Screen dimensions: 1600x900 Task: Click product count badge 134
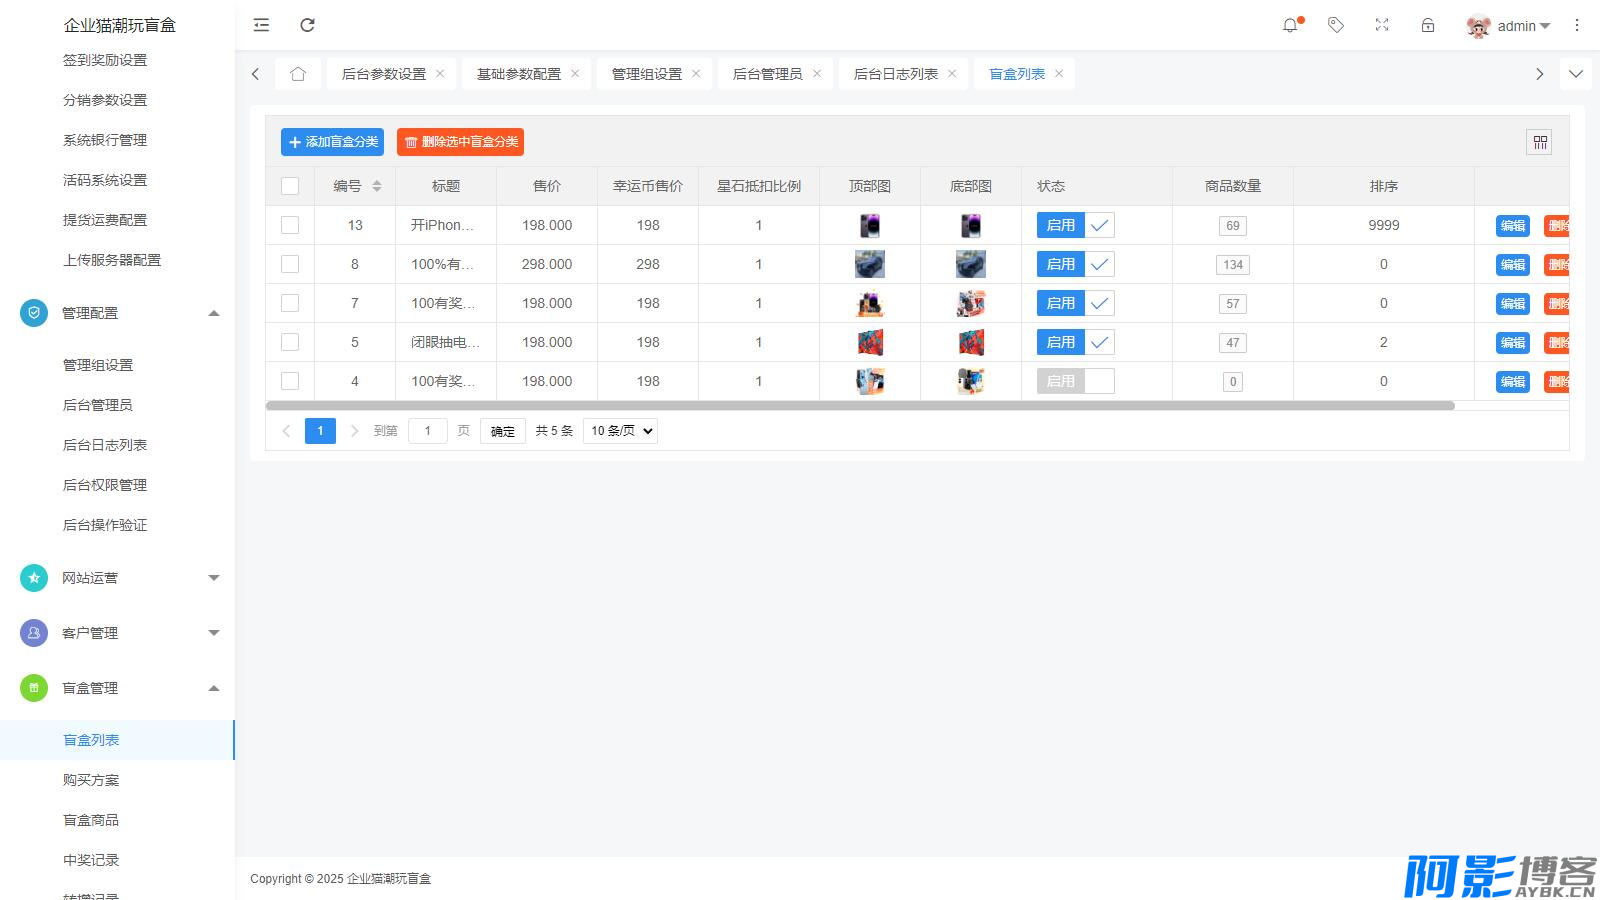(1233, 265)
